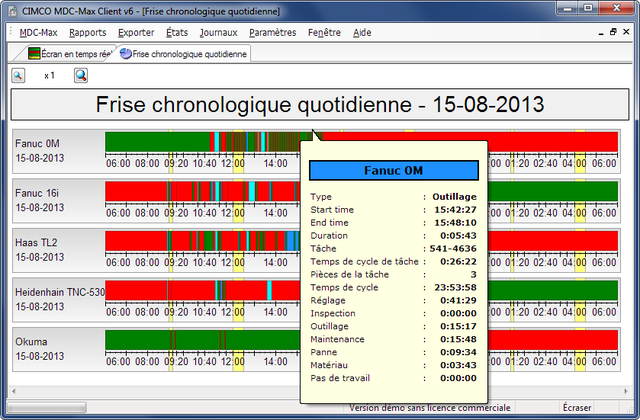
Task: Click the green segment on the right of the Fanuc 16i timeline
Action: click(553, 191)
